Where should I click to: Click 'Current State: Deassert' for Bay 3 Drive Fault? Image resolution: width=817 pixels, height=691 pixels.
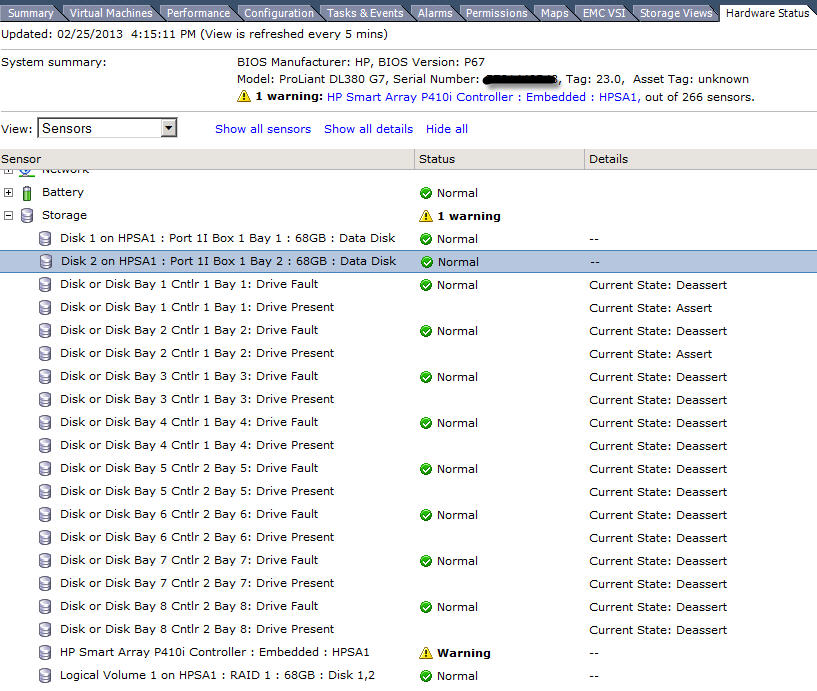[658, 377]
